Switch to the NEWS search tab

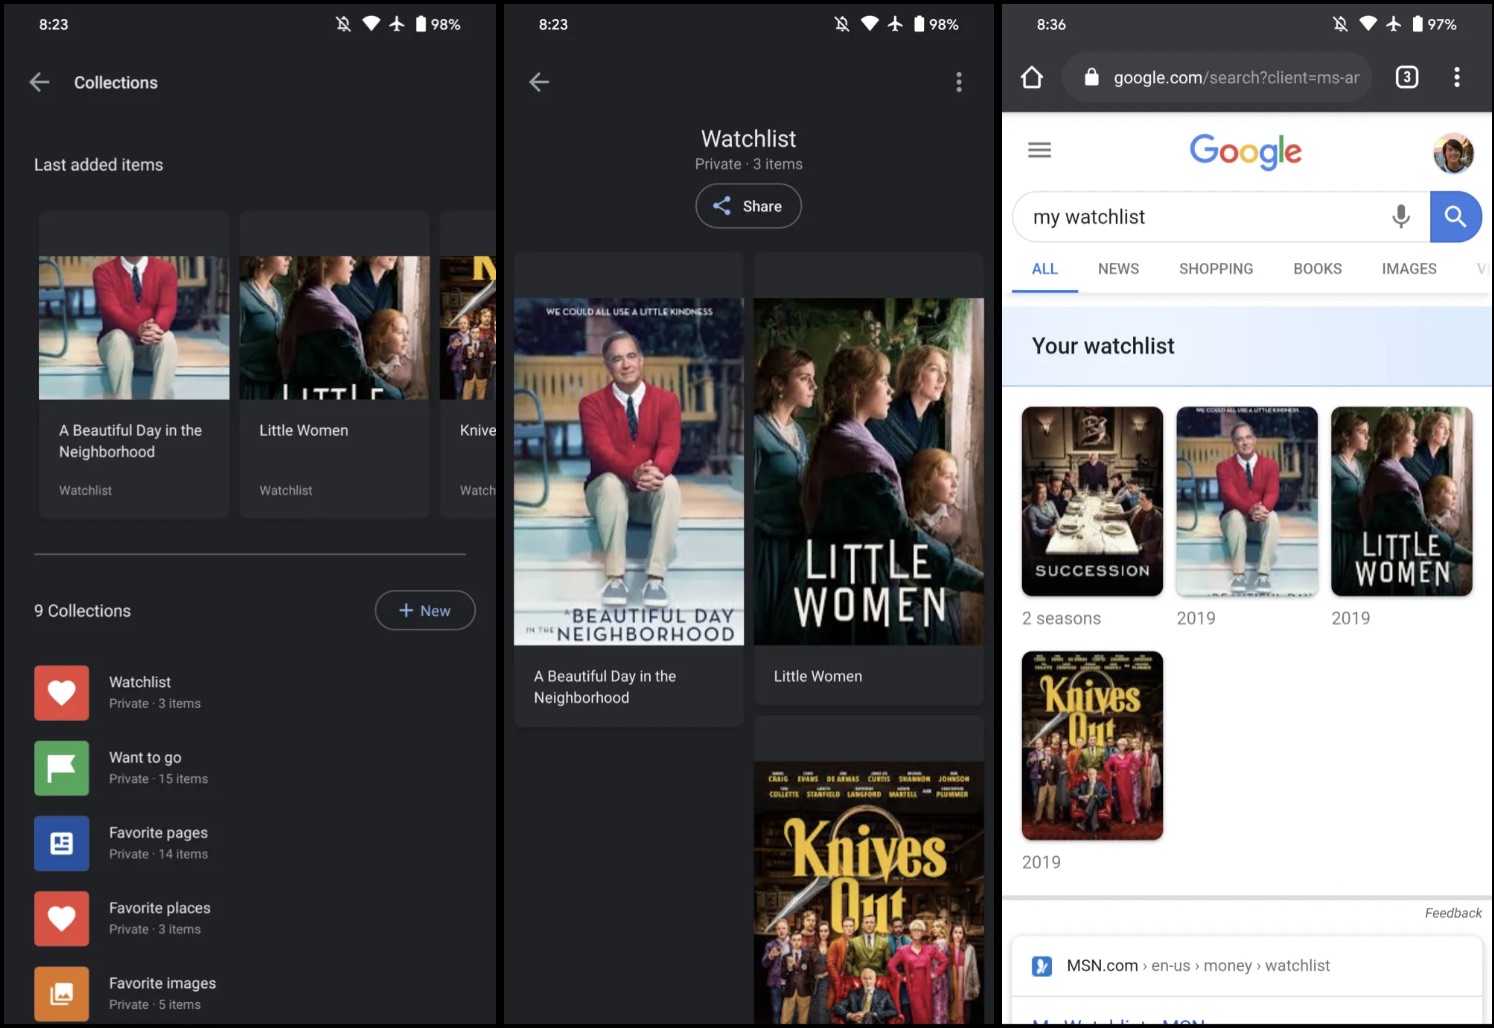pos(1118,269)
